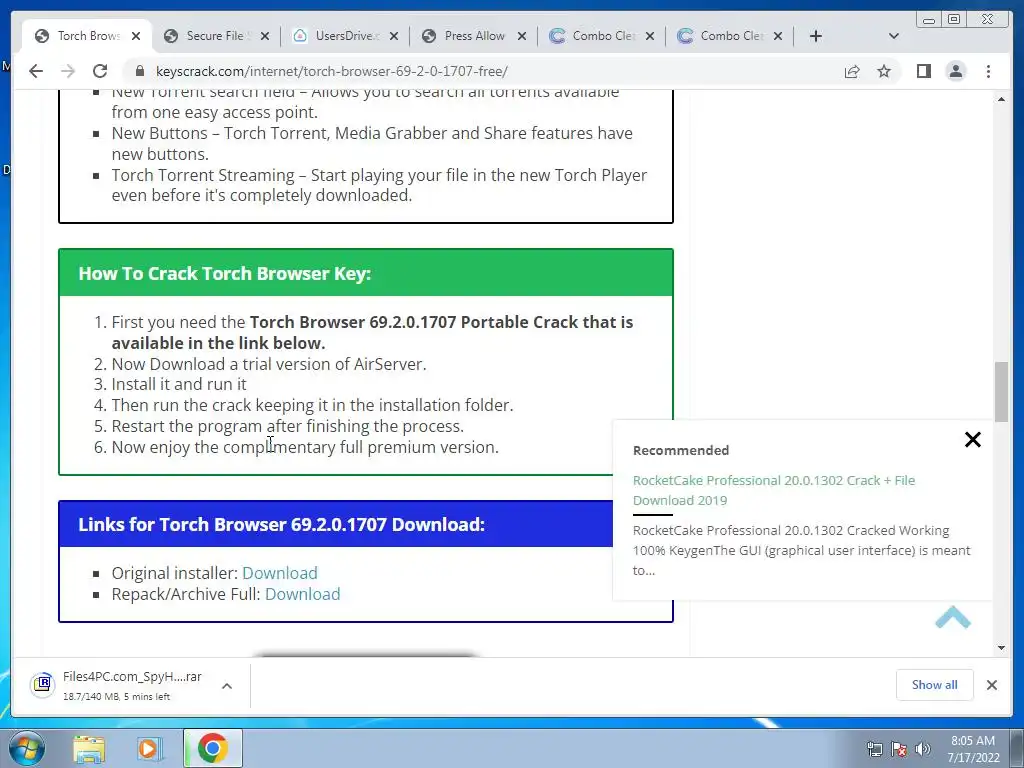
Task: Click the 'Restart the program' step text
Action: click(x=287, y=426)
